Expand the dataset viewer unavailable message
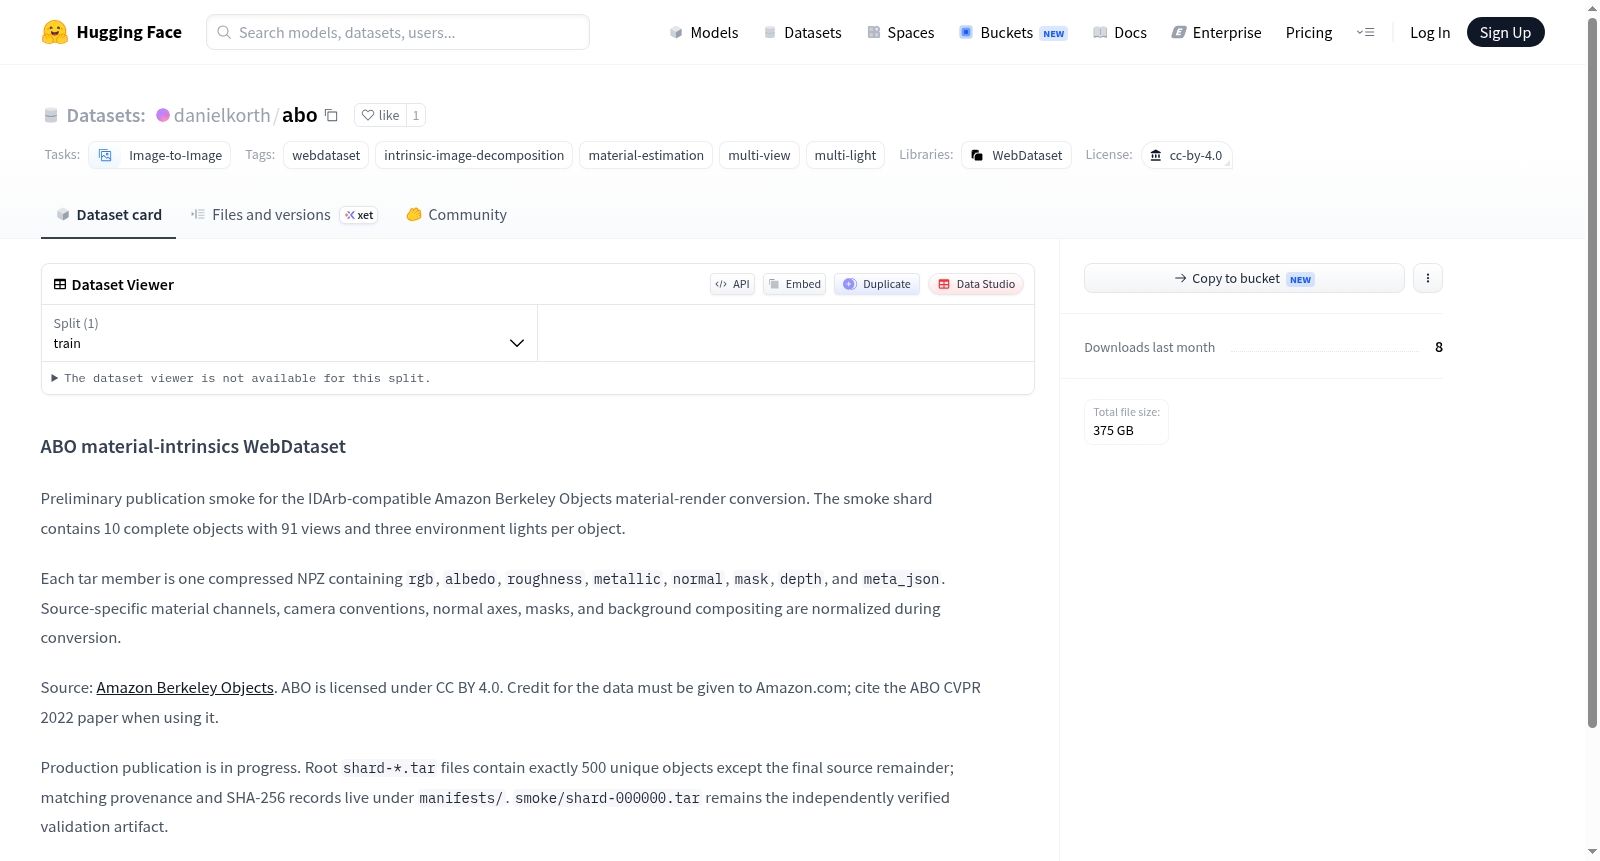 click(241, 378)
